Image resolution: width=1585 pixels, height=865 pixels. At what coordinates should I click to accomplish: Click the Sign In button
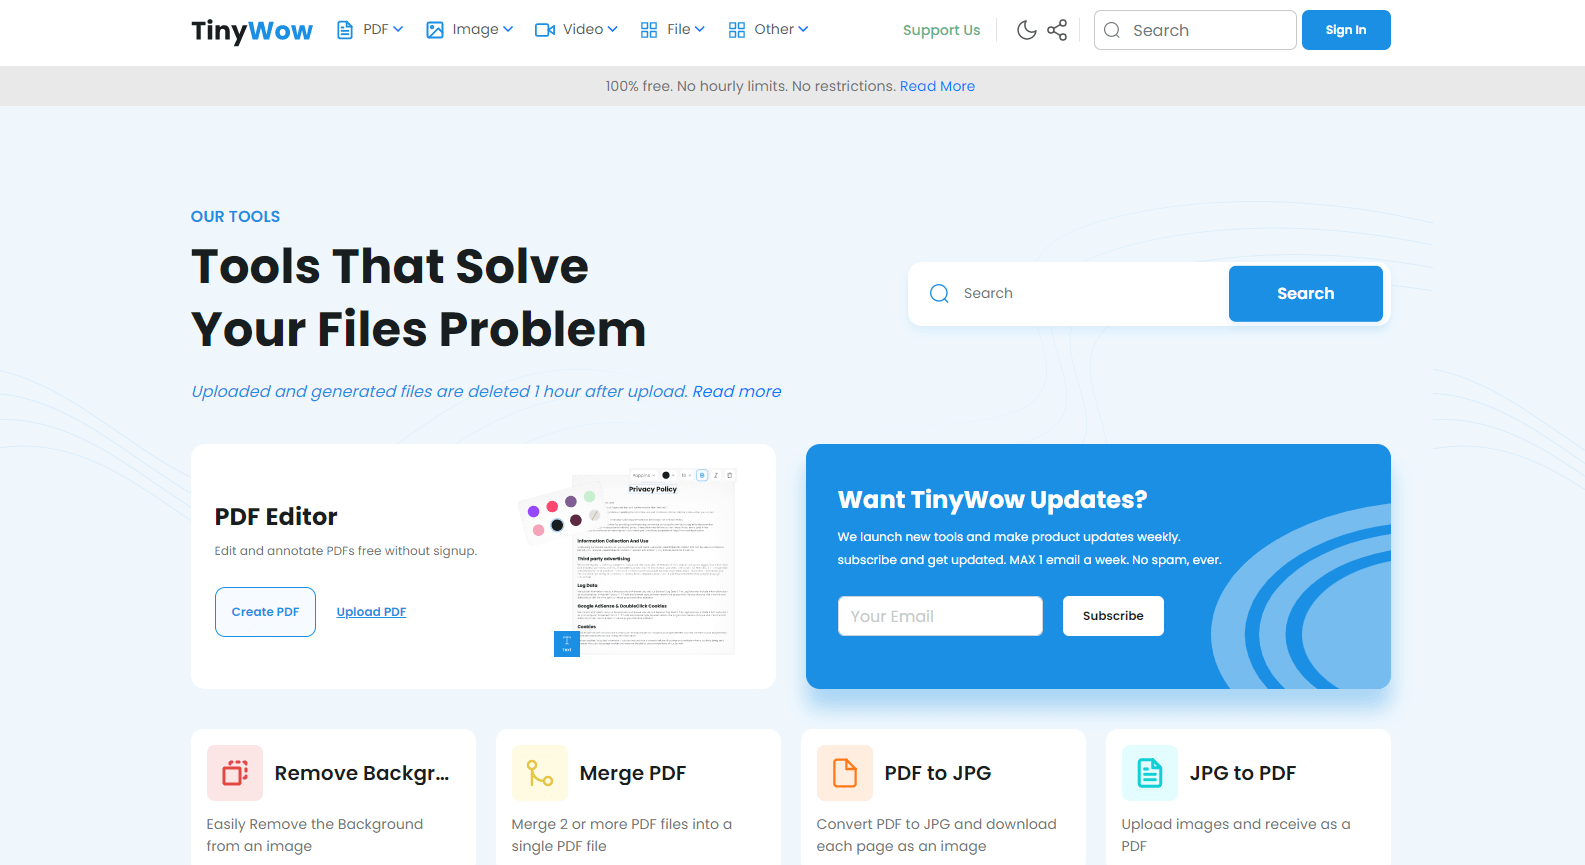click(1346, 30)
